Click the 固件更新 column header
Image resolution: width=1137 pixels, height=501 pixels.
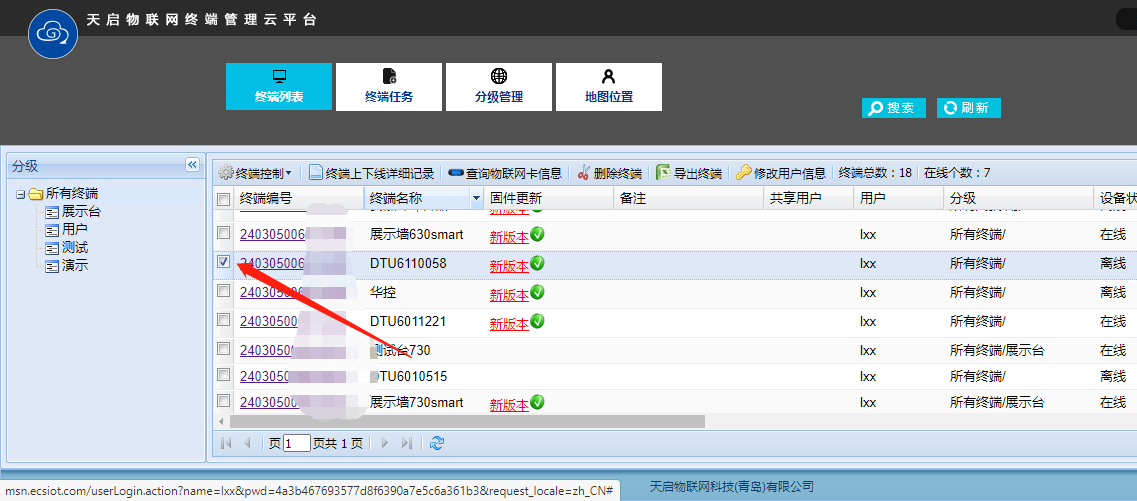[x=549, y=198]
